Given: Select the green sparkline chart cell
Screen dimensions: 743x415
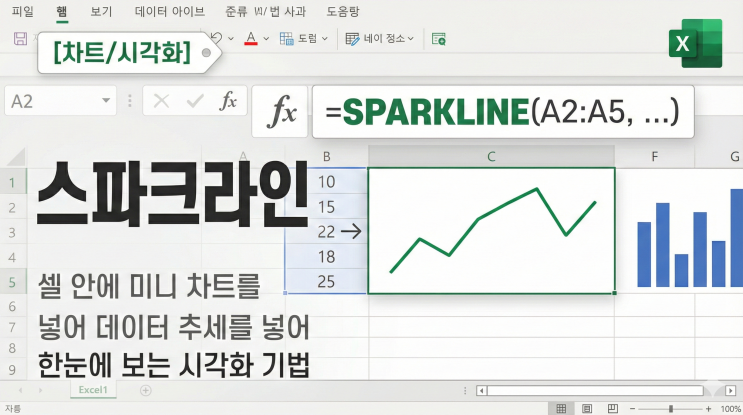Looking at the screenshot, I should coord(491,231).
